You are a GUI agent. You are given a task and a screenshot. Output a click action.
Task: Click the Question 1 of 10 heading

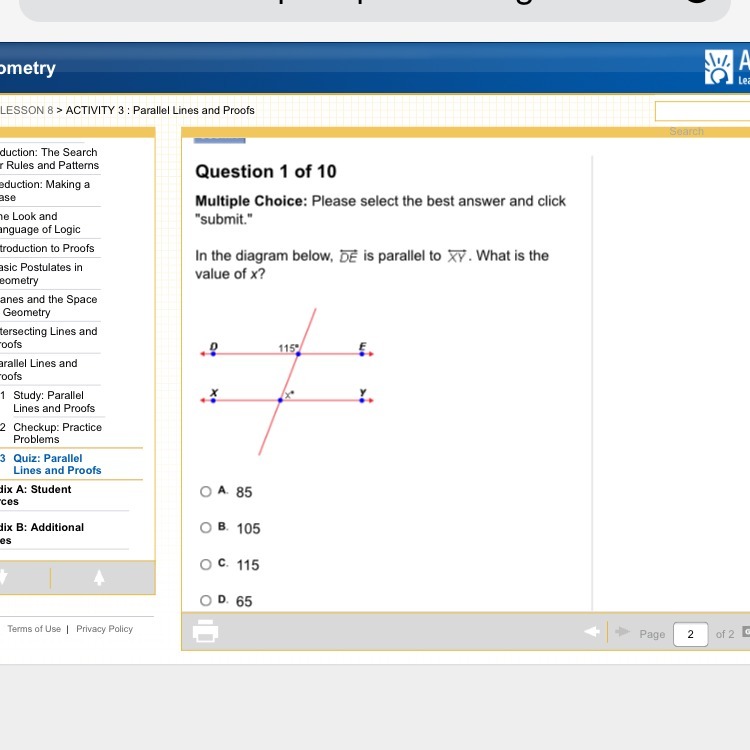coord(265,171)
